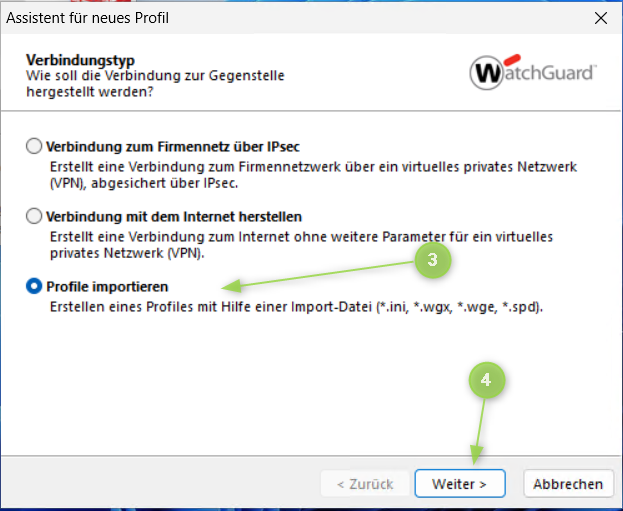
Task: Select the 'Profile importieren' radio button
Action: [34, 286]
